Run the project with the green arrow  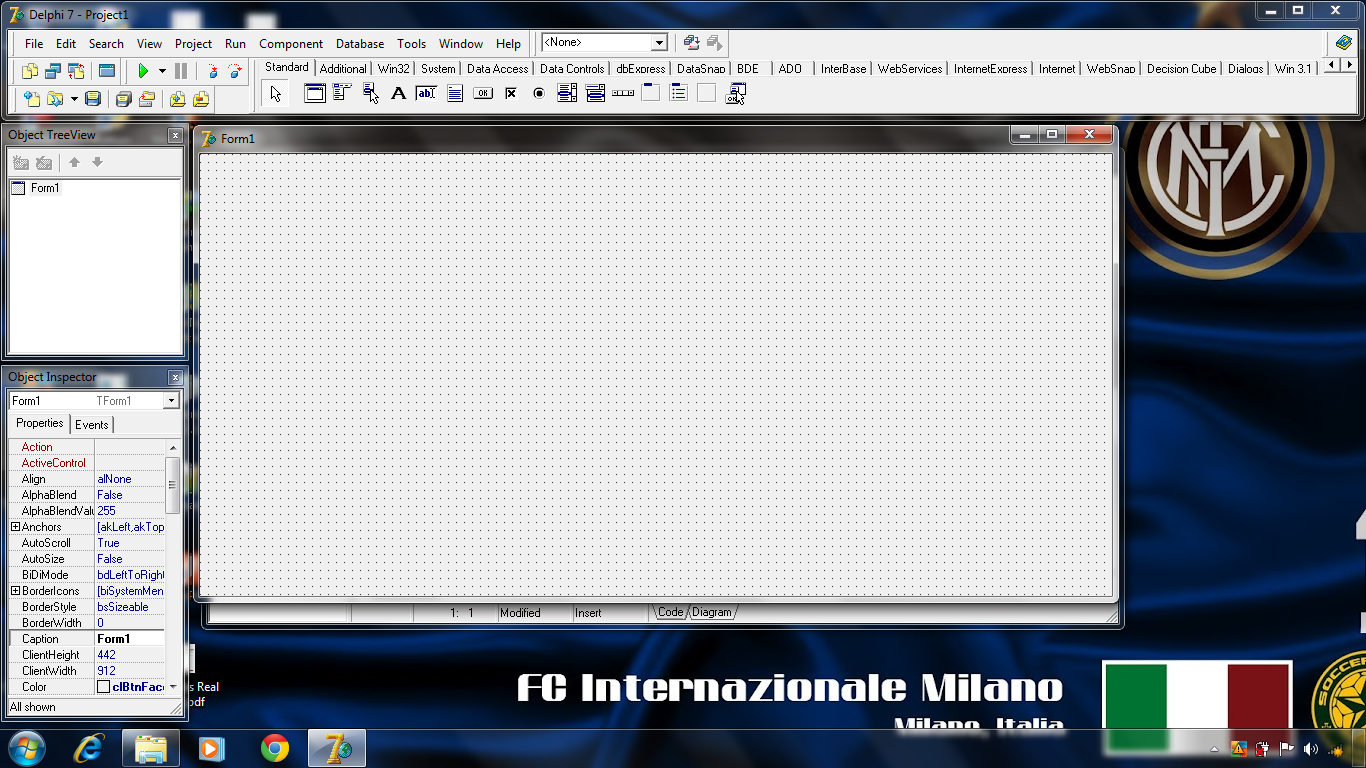(x=143, y=71)
